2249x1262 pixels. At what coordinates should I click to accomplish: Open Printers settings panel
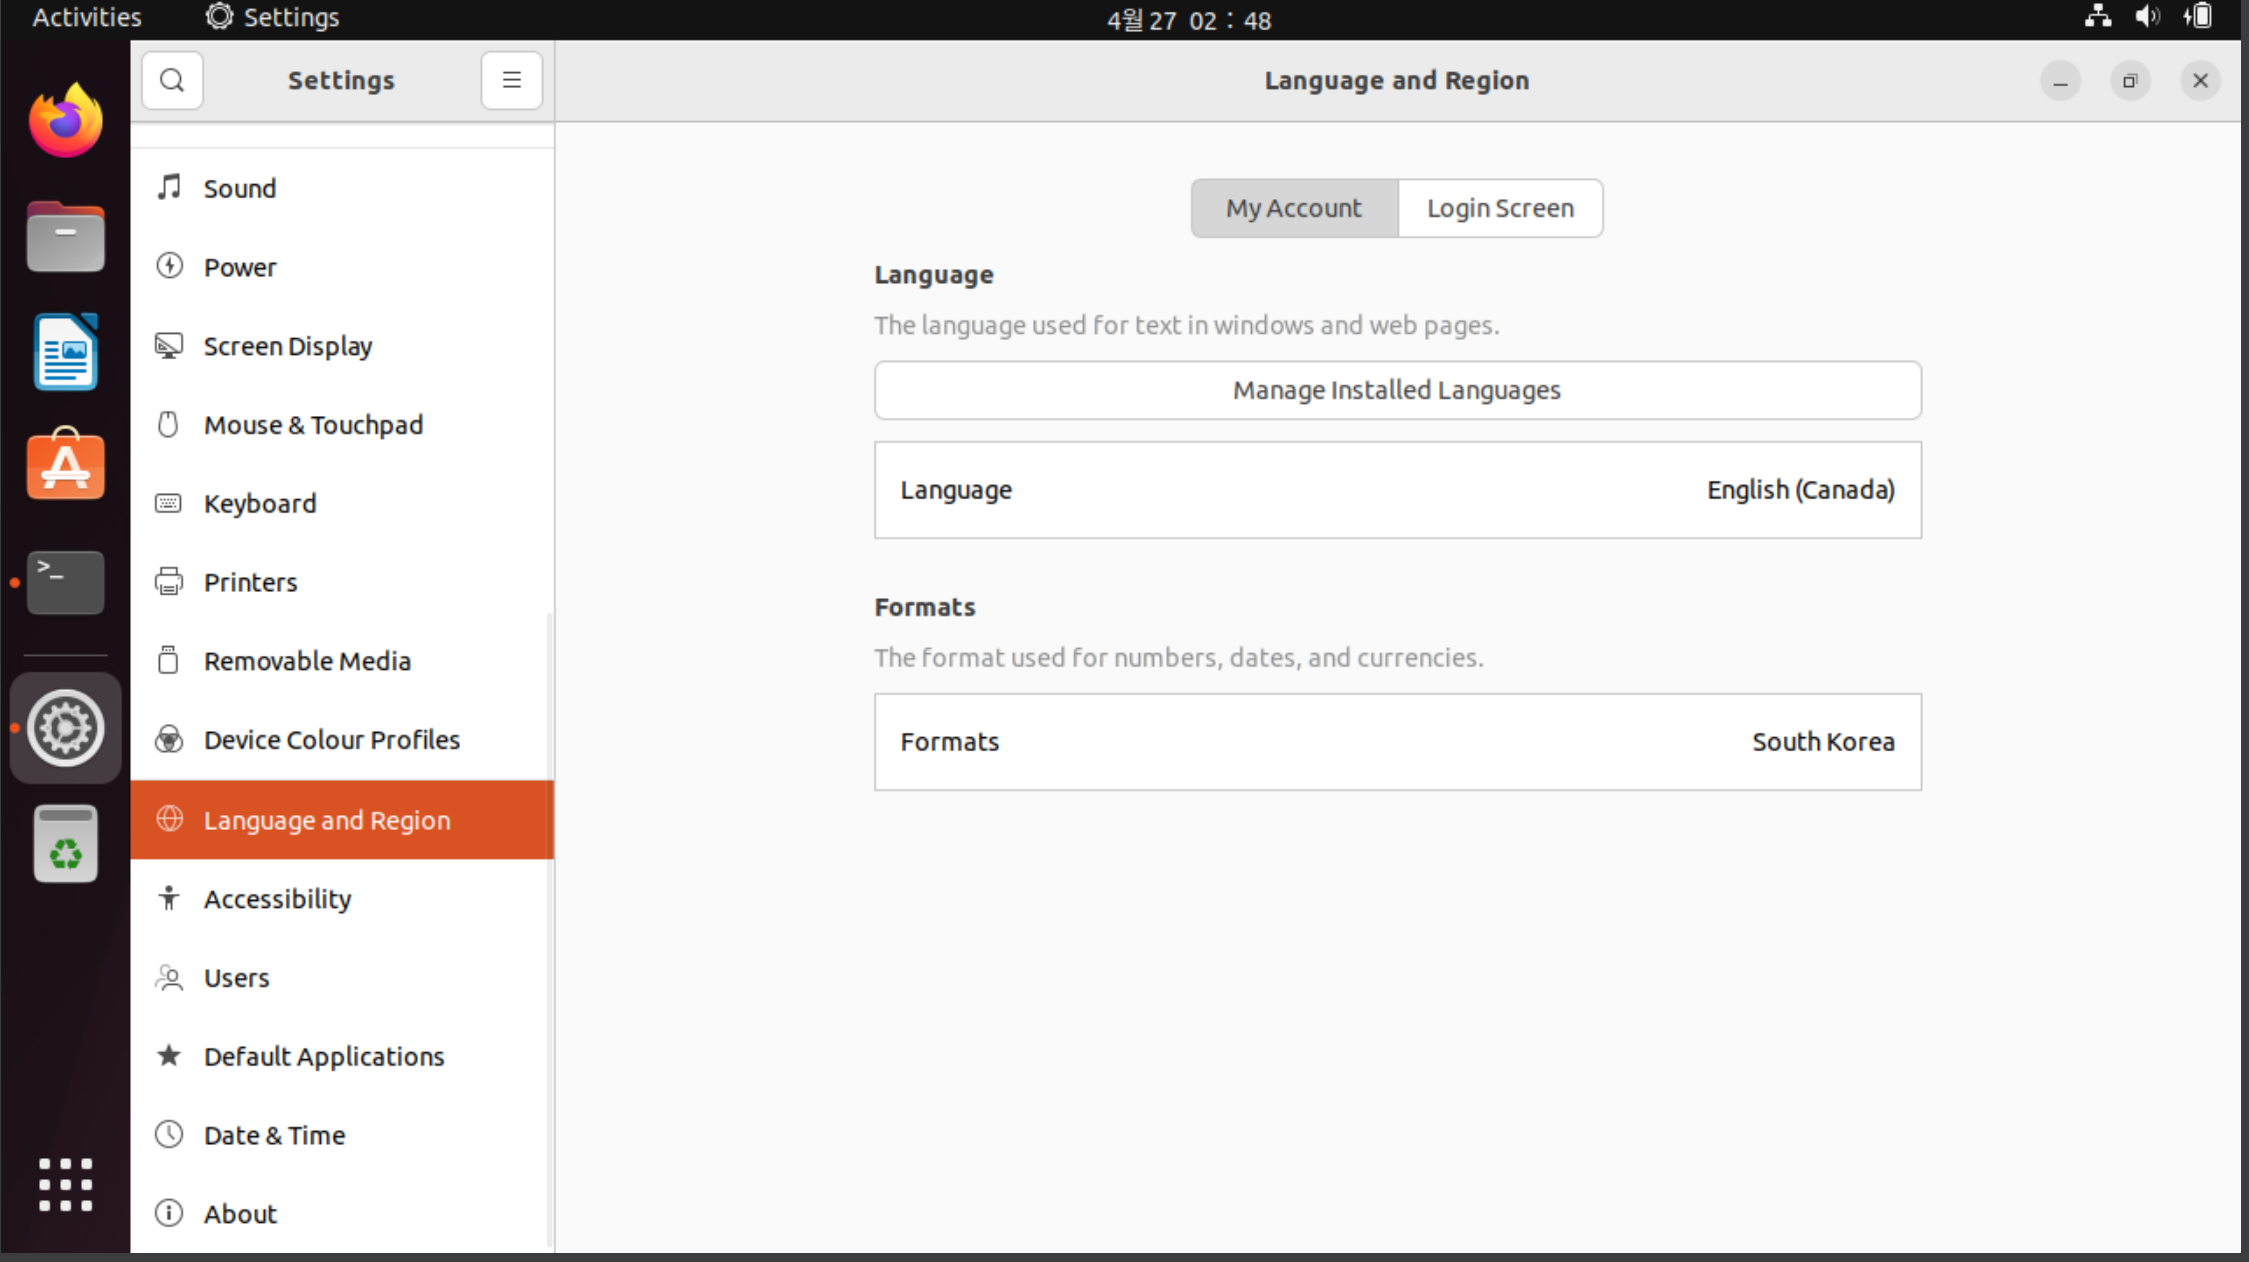coord(250,582)
